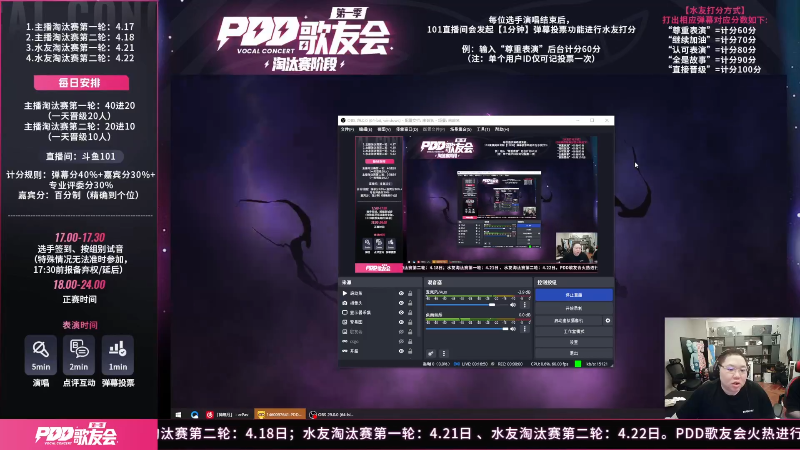Click the blue 停止直播 stop streaming button
Screen dimensions: 800x450
574,295
